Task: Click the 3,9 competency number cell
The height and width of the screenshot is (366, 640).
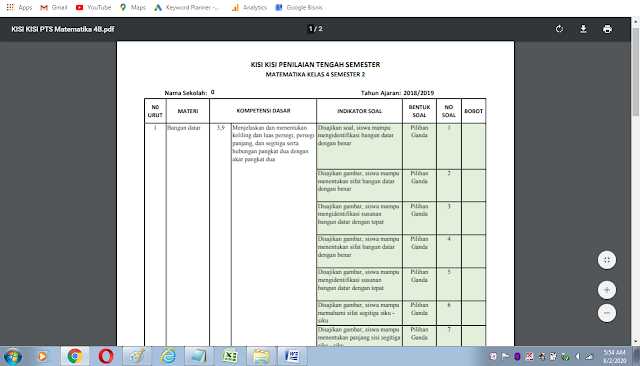Action: [x=220, y=128]
